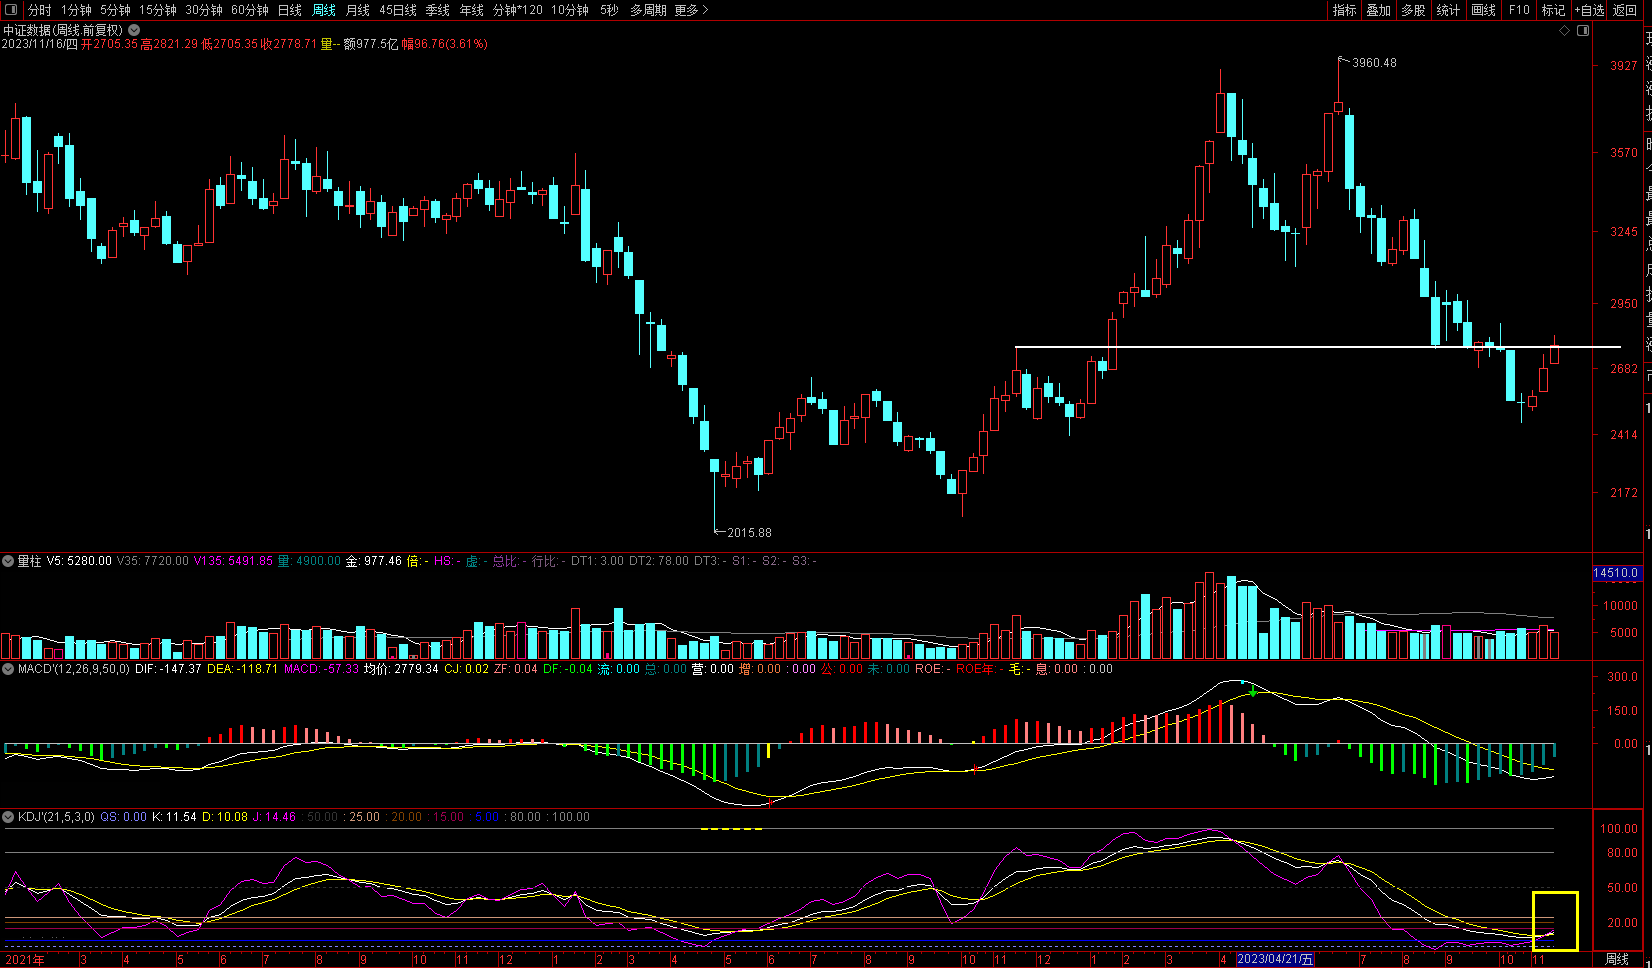Click the 2021年 label on time axis
This screenshot has height=968, width=1652.
(x=25, y=960)
